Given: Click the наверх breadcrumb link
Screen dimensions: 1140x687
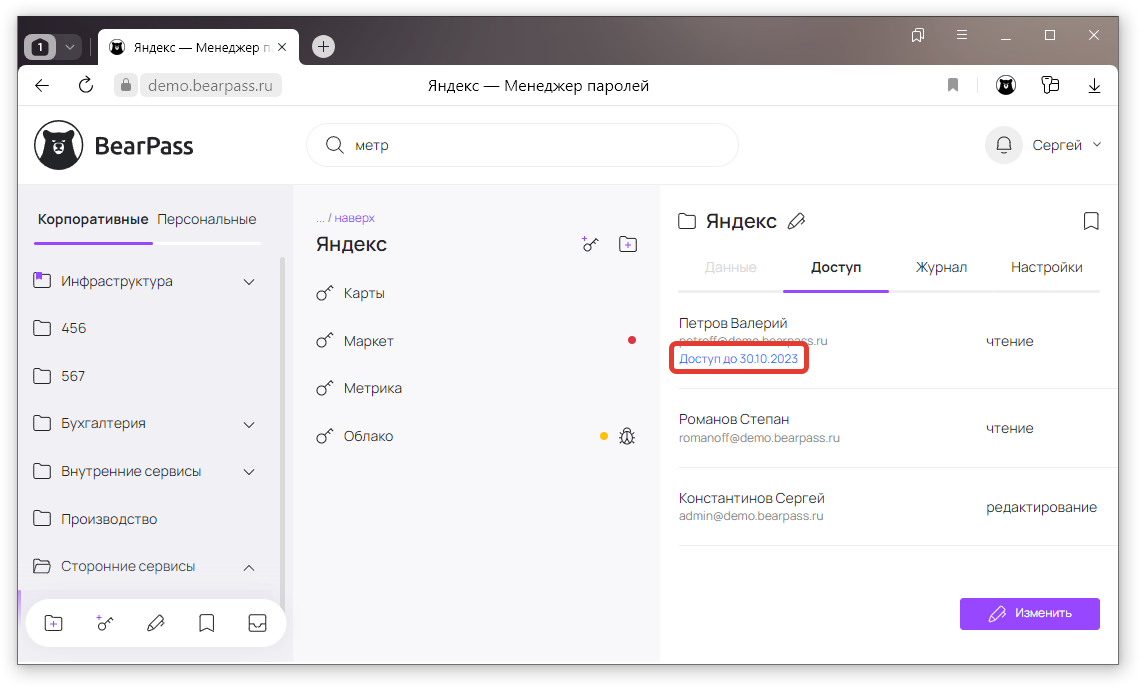Looking at the screenshot, I should [354, 217].
